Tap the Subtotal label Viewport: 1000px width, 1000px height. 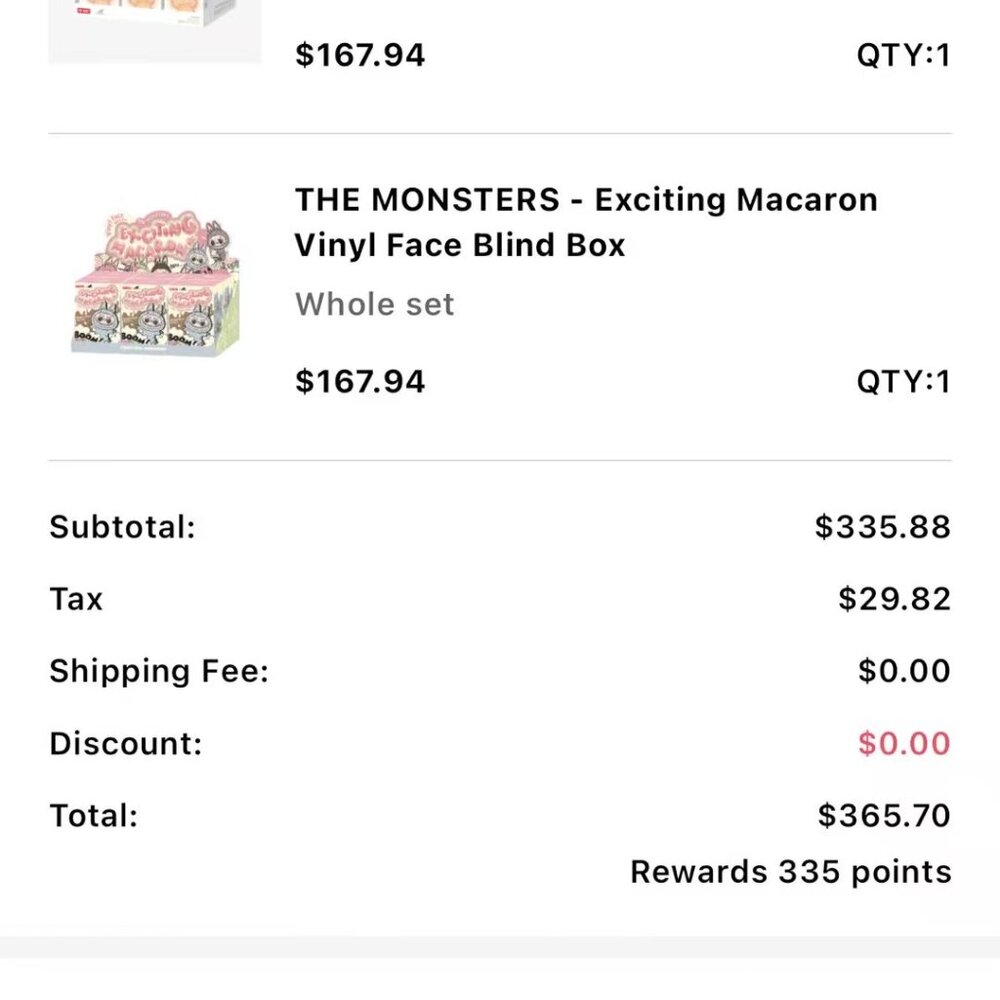[x=122, y=526]
